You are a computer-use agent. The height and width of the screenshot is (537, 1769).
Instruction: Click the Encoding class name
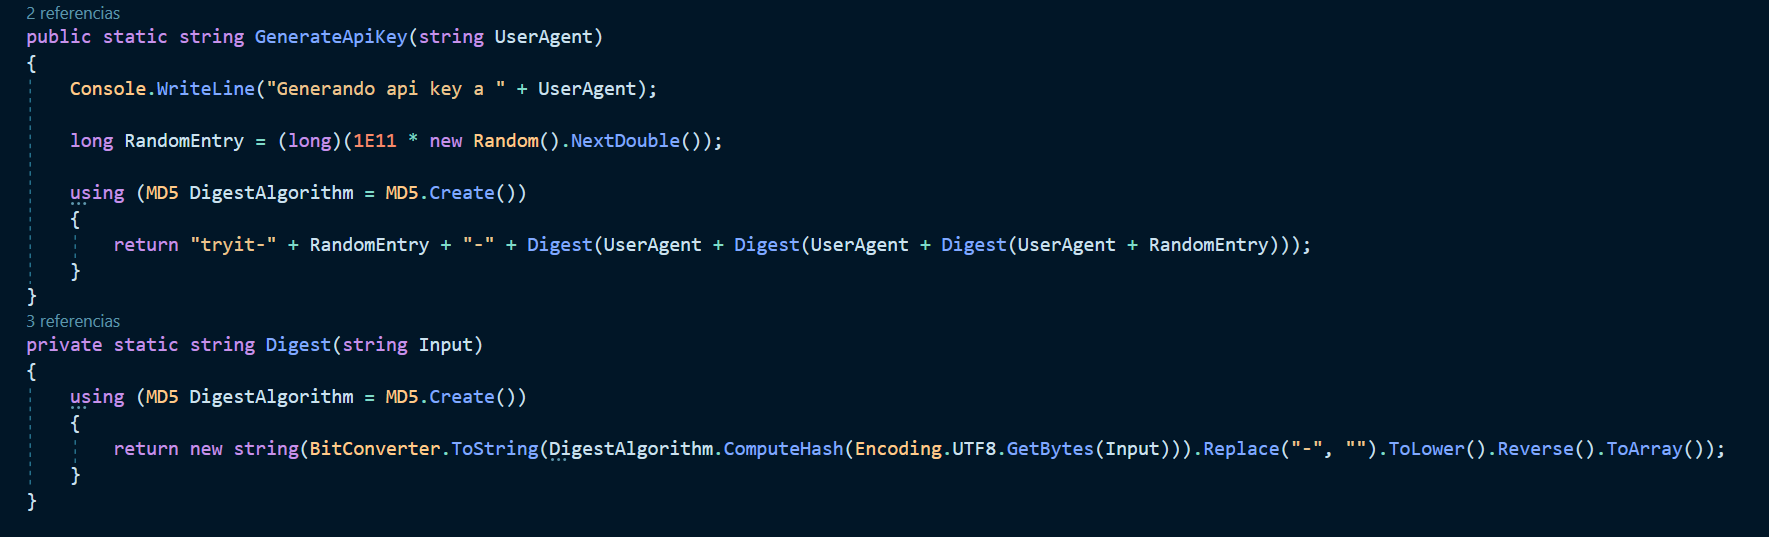click(x=898, y=449)
